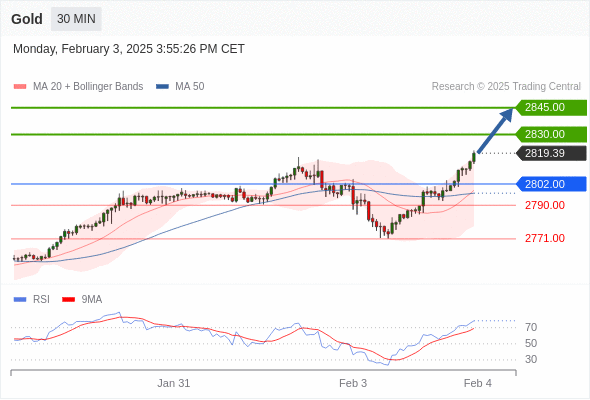
Task: Click the blue RSI legend swatch
Action: pyautogui.click(x=20, y=300)
